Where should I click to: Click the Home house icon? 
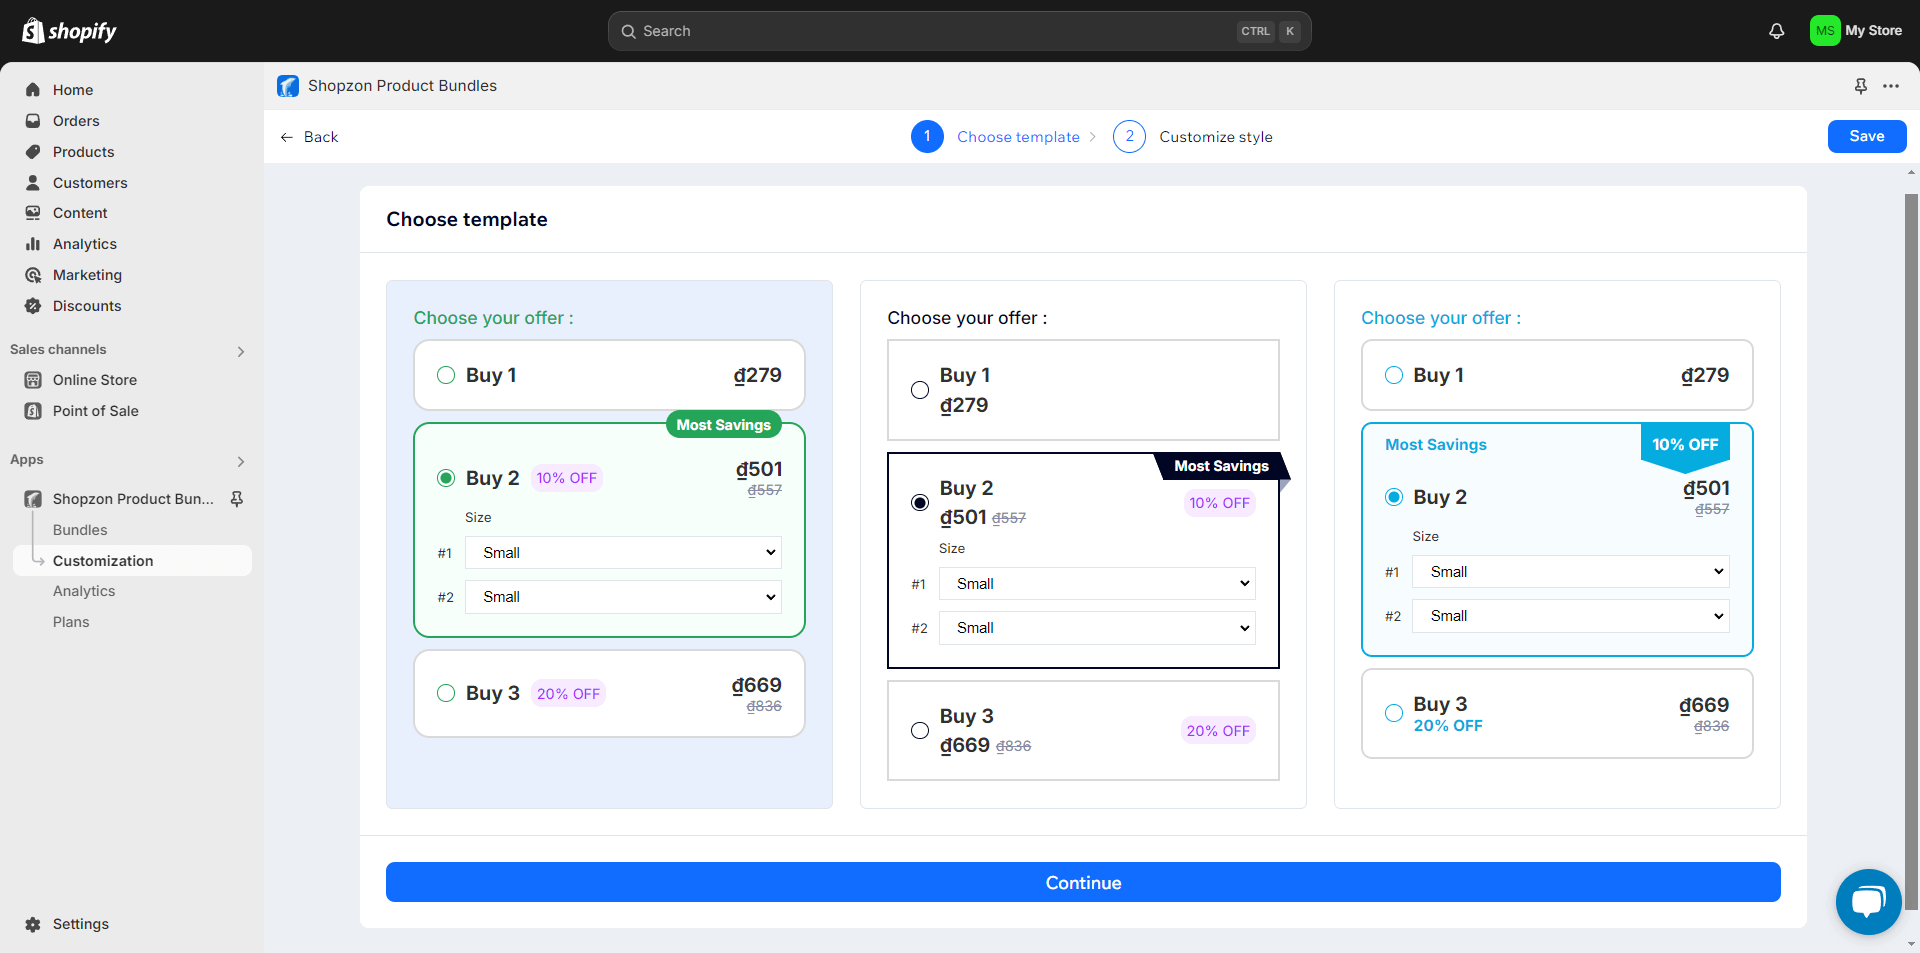pyautogui.click(x=33, y=90)
